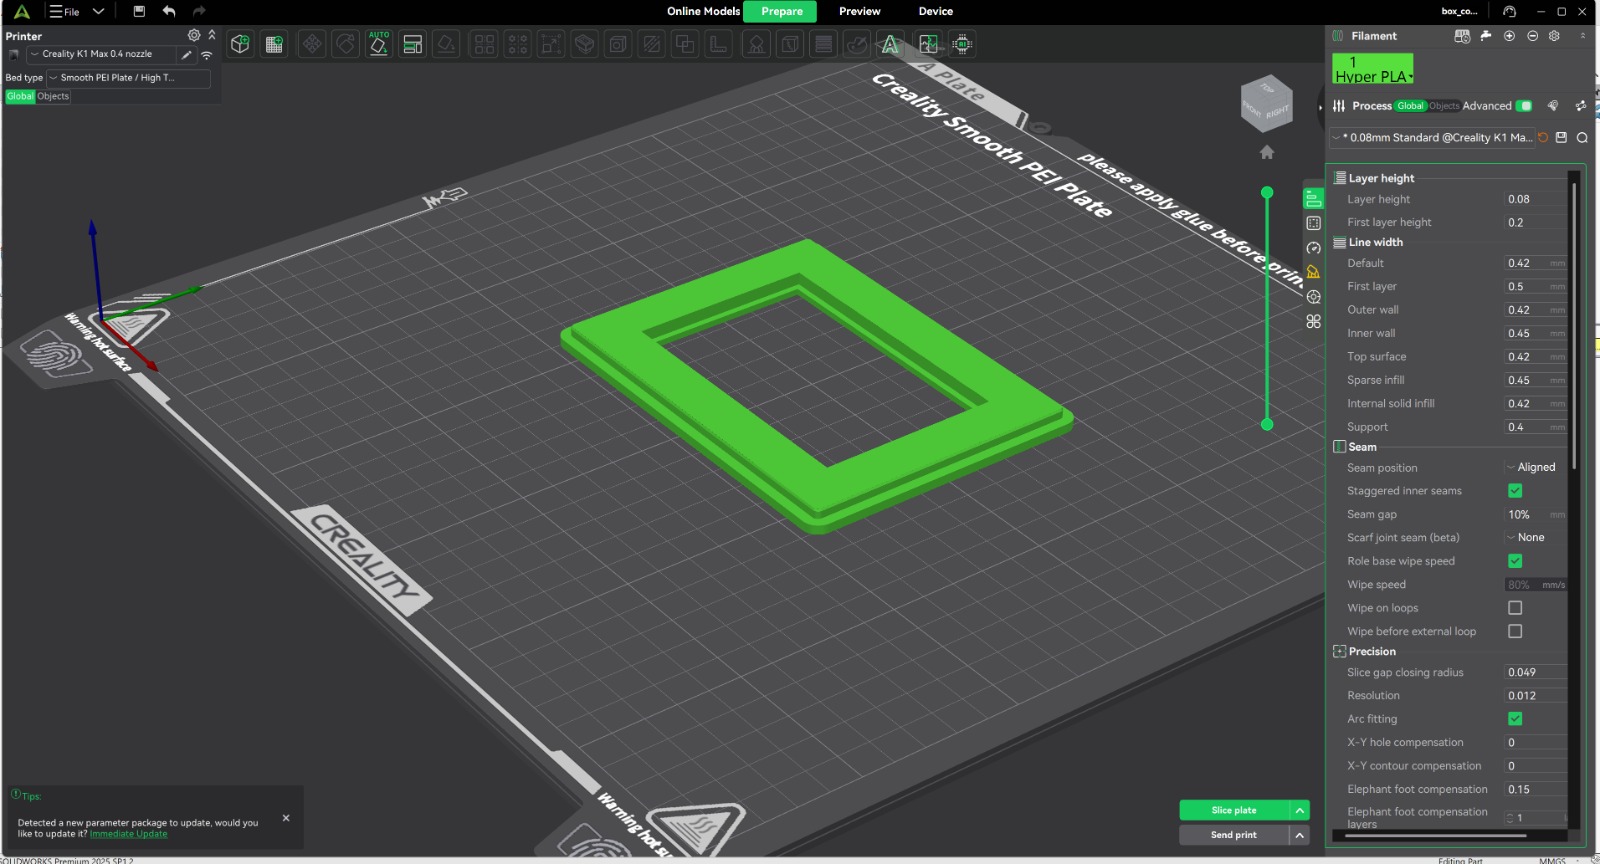Save the process preset
The height and width of the screenshot is (864, 1600).
pos(1561,138)
